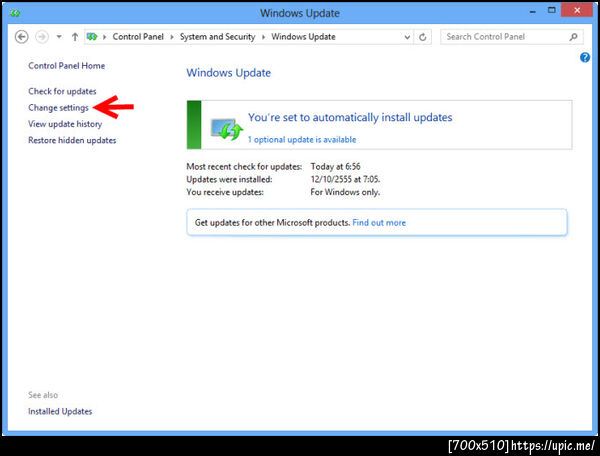Select System and Security in the breadcrumb

217,37
